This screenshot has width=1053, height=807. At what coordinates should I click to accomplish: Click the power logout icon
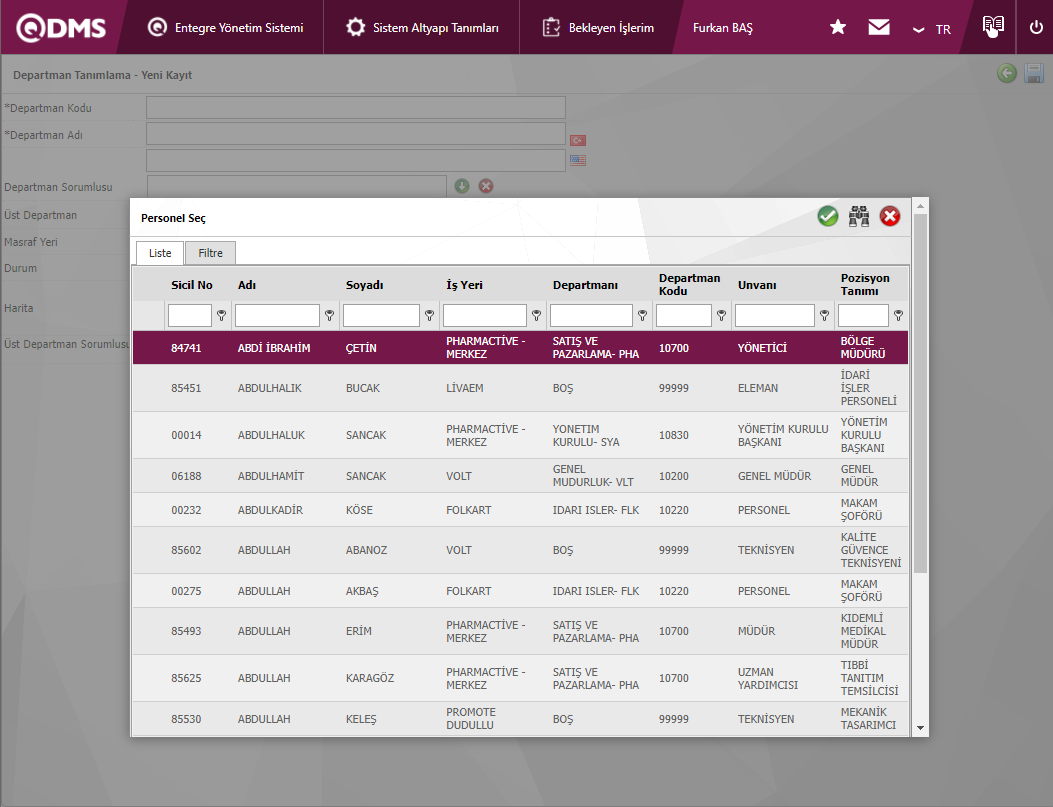1036,27
